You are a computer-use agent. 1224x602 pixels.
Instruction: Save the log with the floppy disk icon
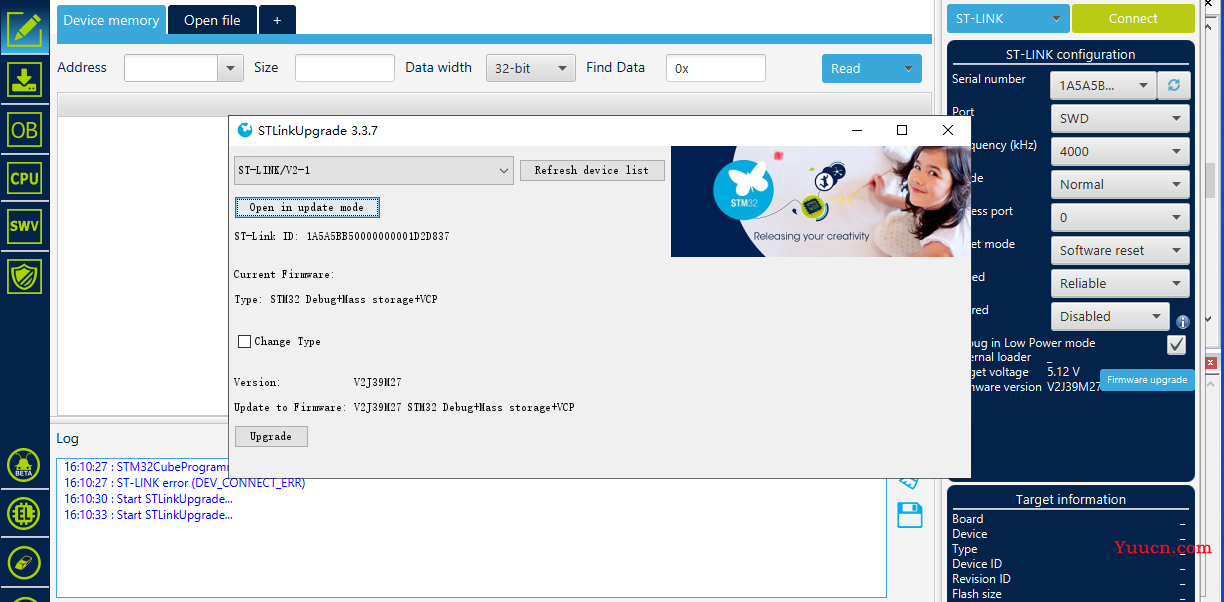[909, 515]
